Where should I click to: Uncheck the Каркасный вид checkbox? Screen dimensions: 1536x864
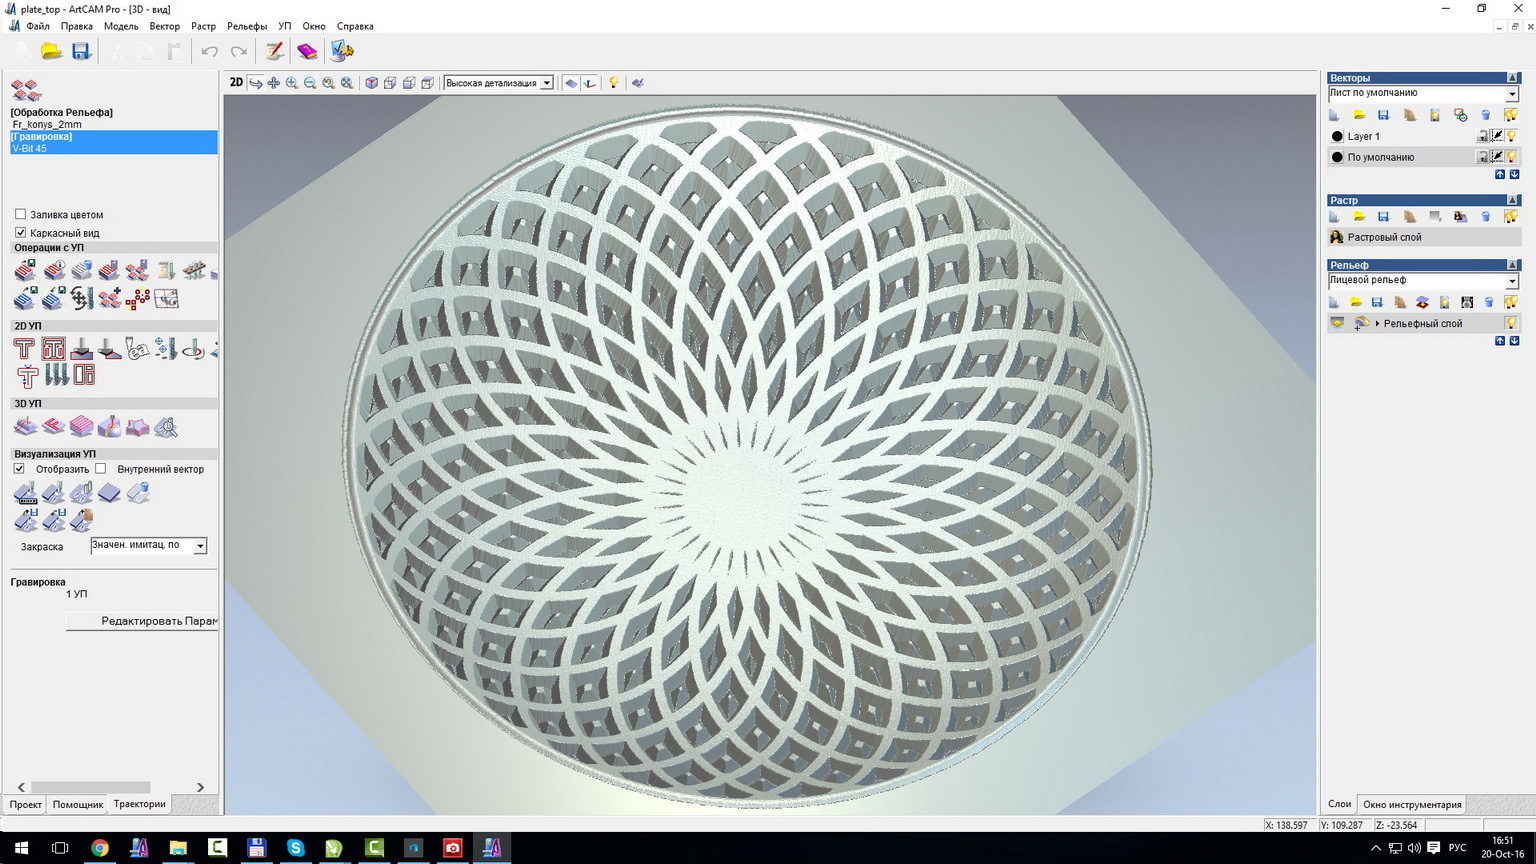tap(20, 232)
